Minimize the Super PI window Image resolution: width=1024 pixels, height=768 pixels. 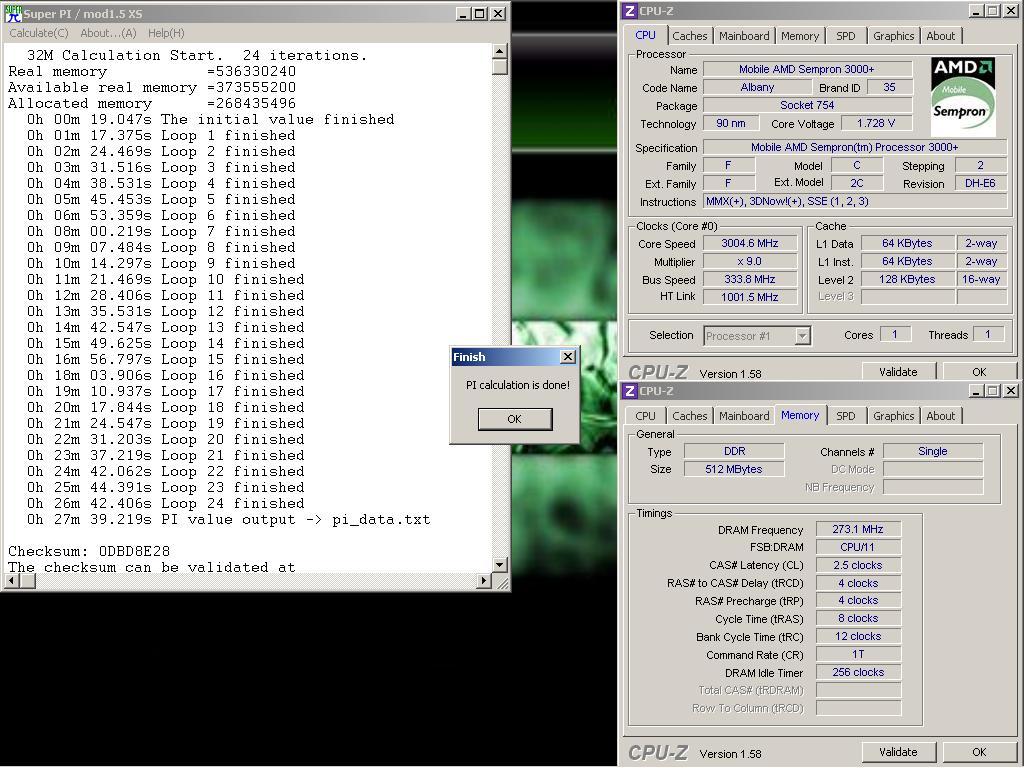tap(462, 14)
